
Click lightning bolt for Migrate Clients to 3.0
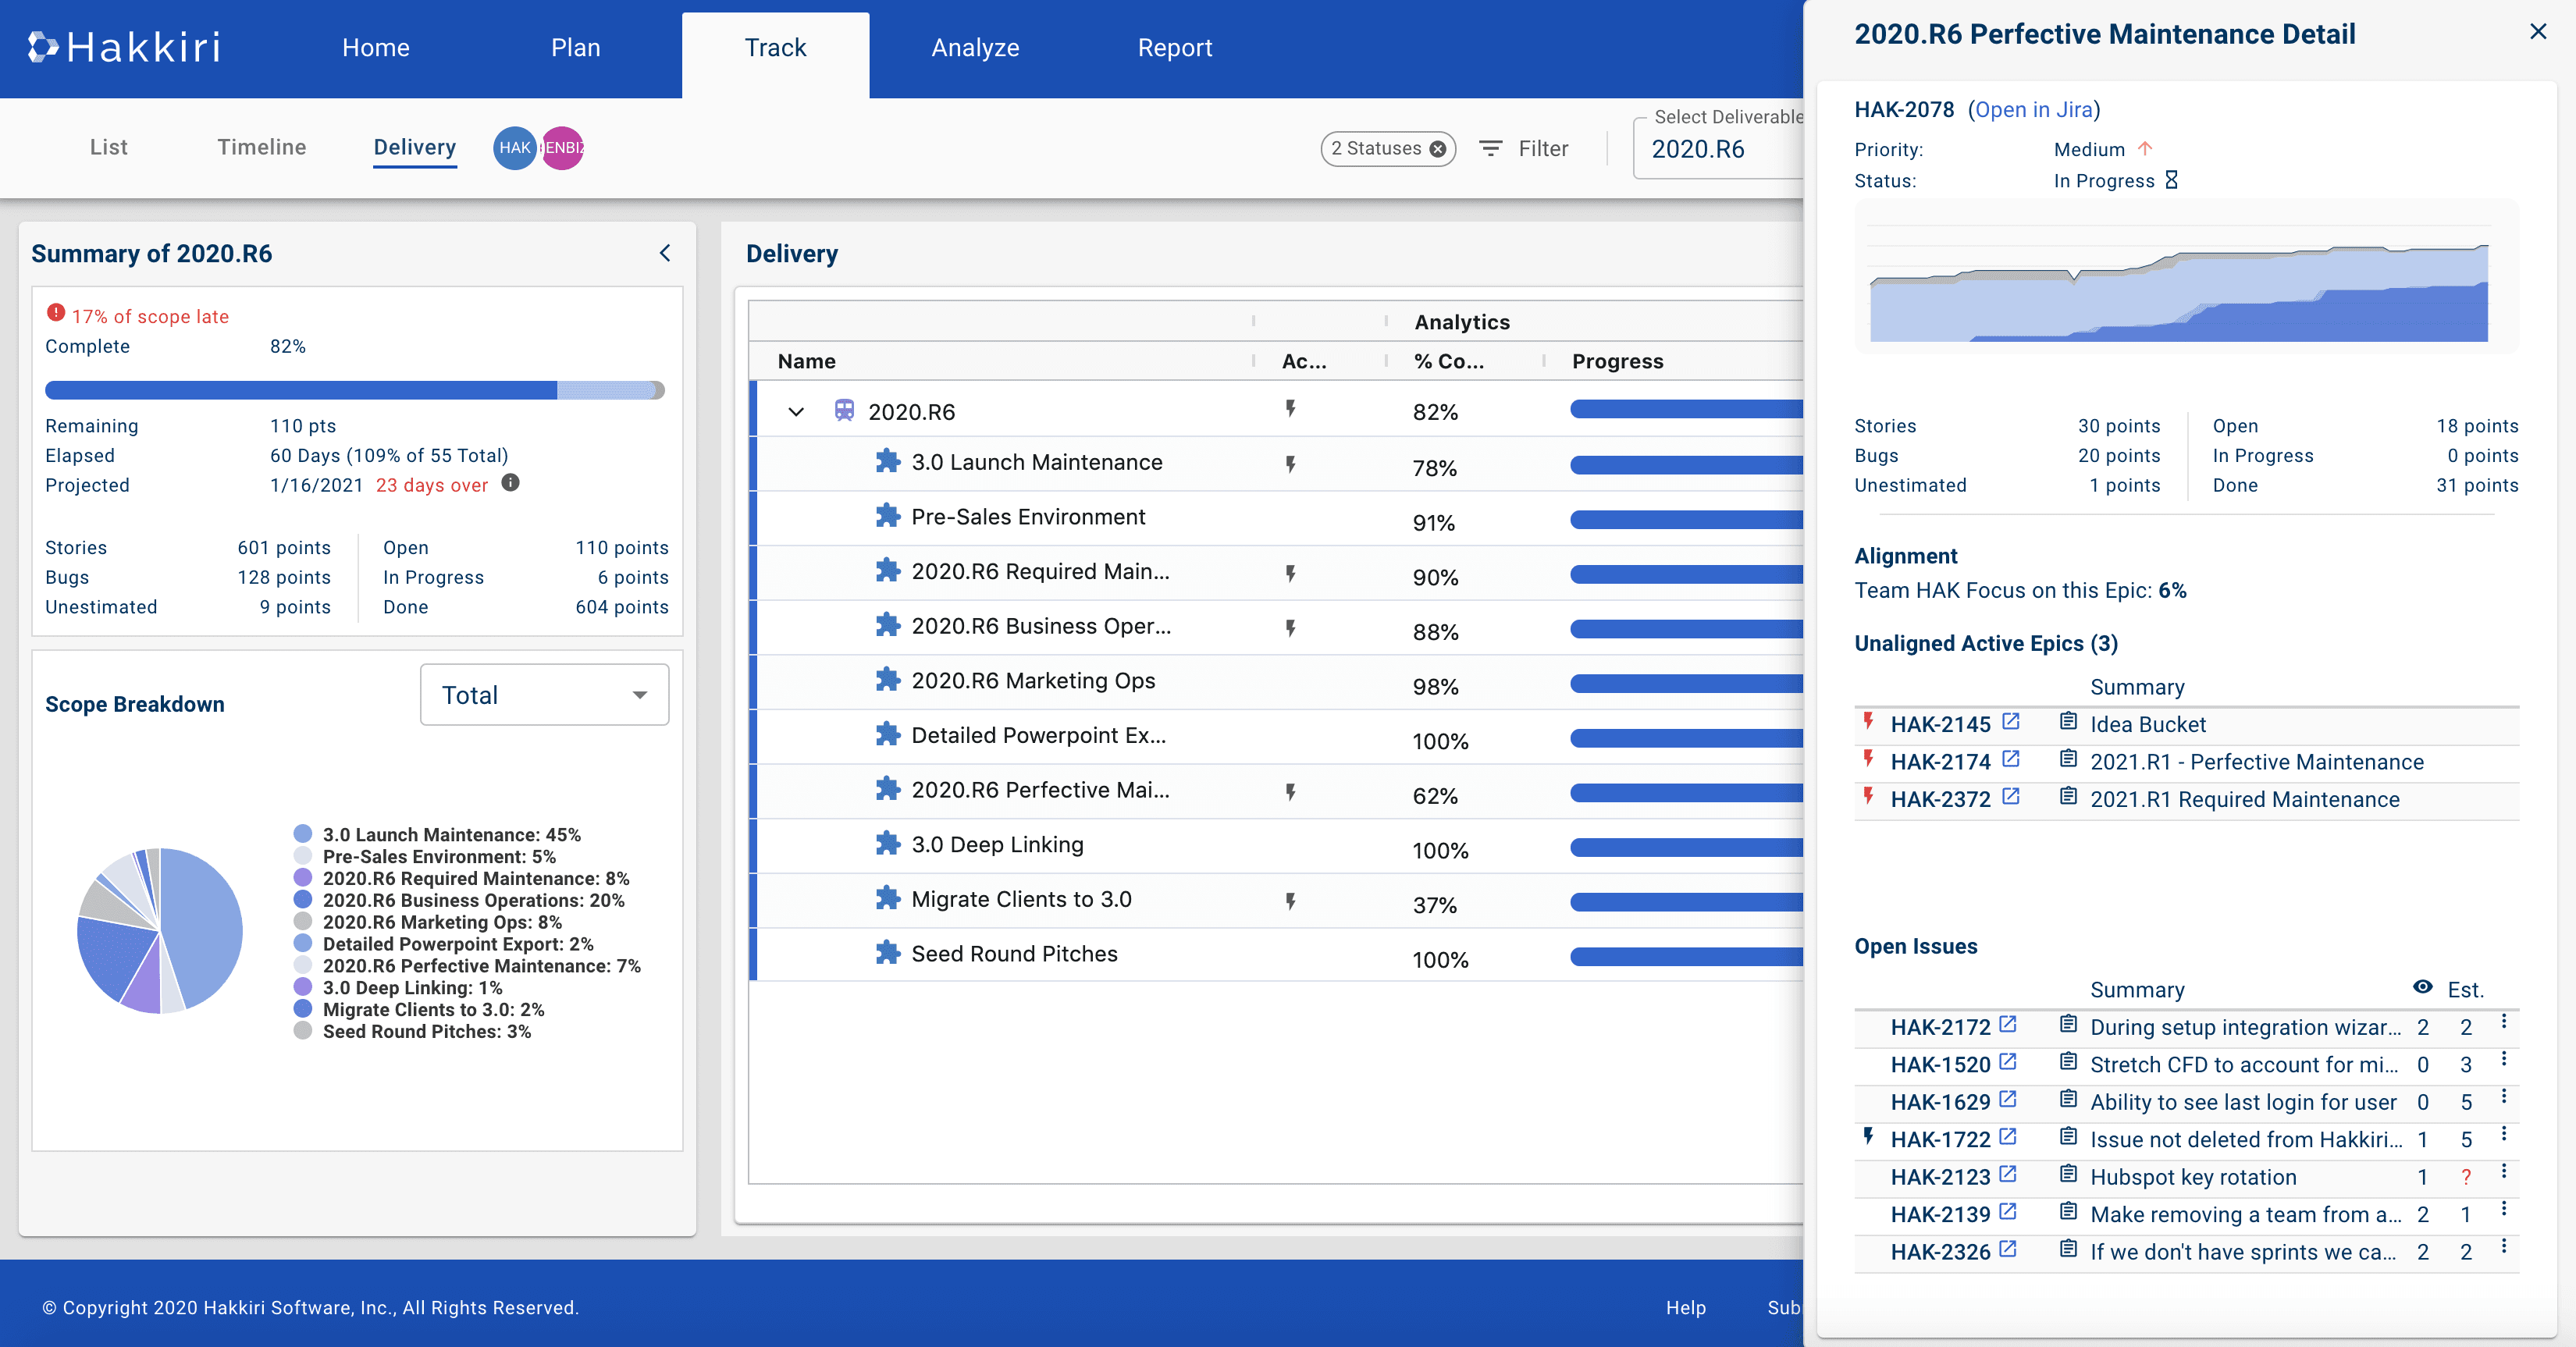click(1291, 901)
